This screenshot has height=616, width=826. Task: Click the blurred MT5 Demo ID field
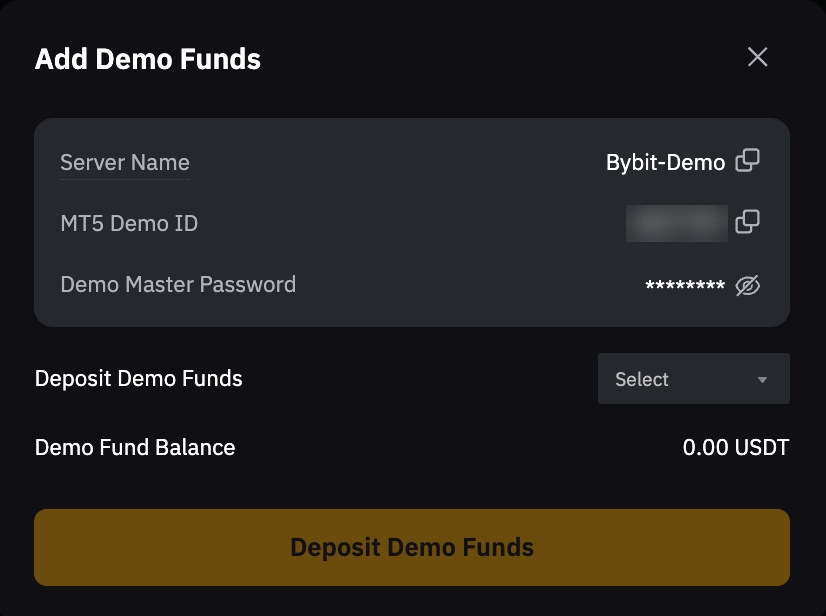click(x=676, y=222)
